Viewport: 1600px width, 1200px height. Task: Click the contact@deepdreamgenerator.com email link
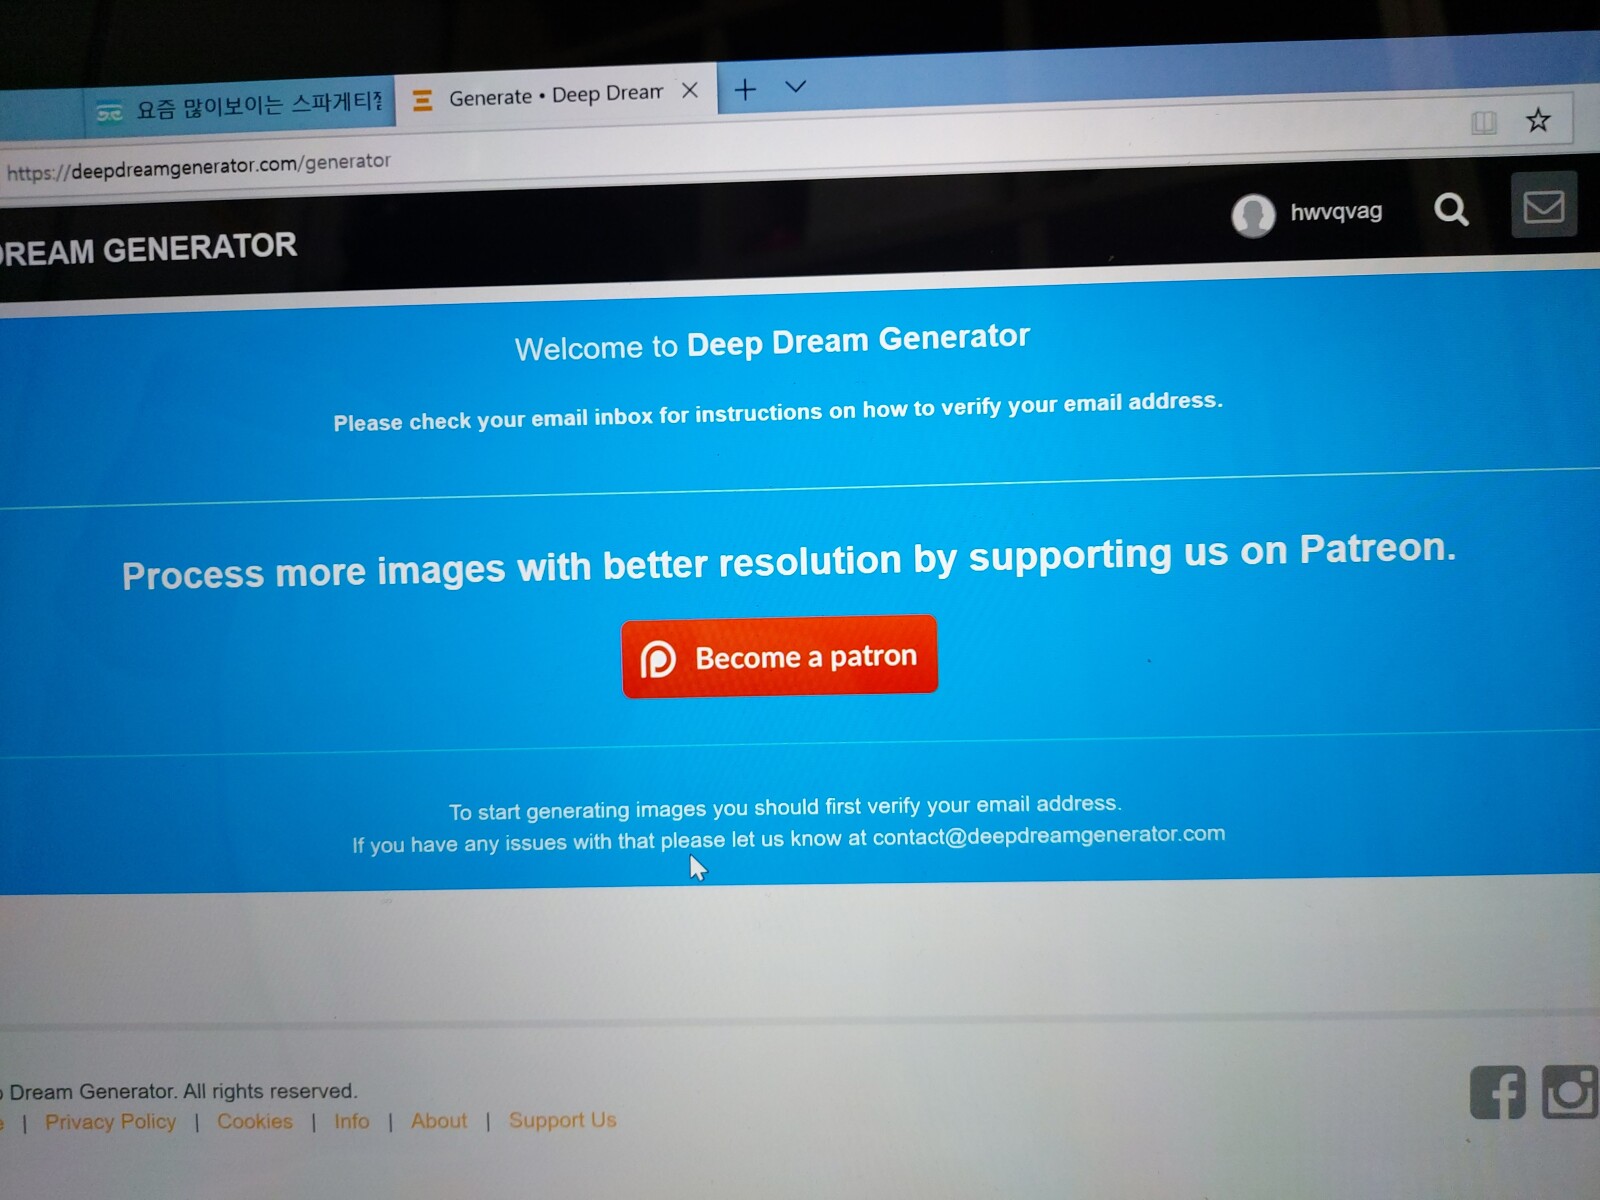(1048, 836)
